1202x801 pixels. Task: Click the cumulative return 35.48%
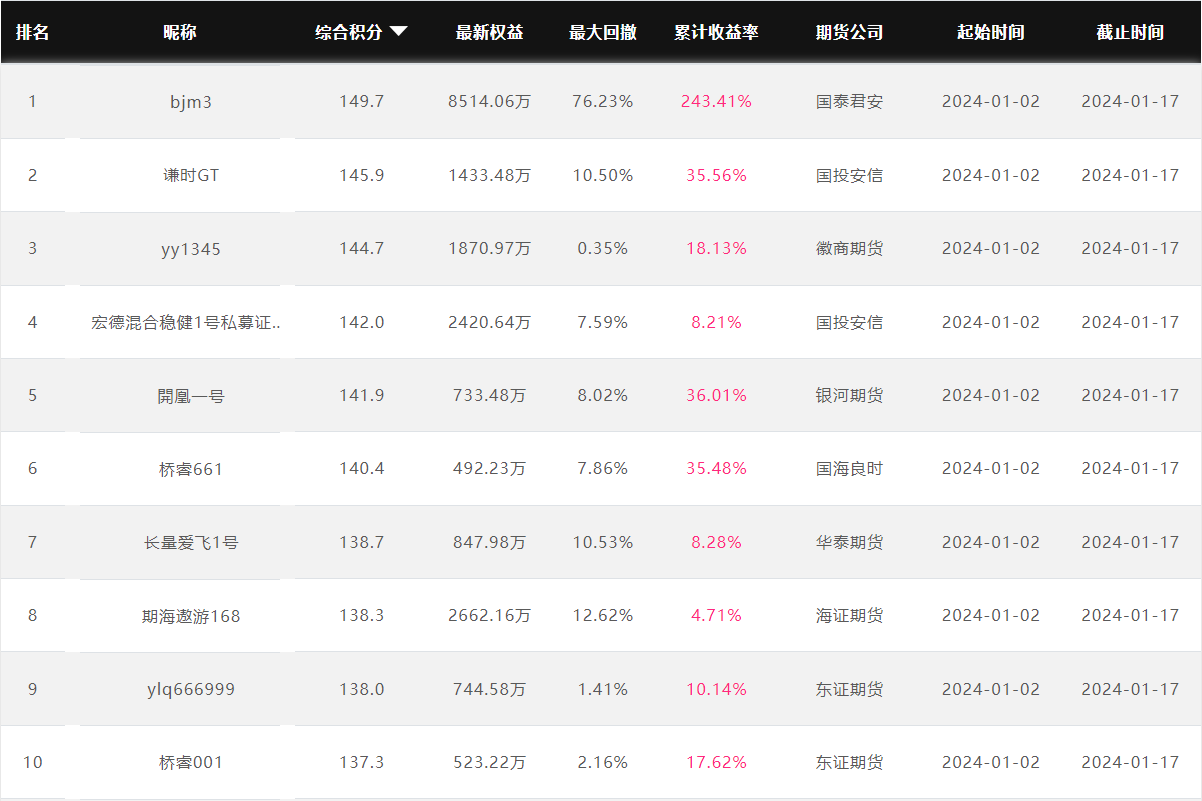[x=717, y=469]
